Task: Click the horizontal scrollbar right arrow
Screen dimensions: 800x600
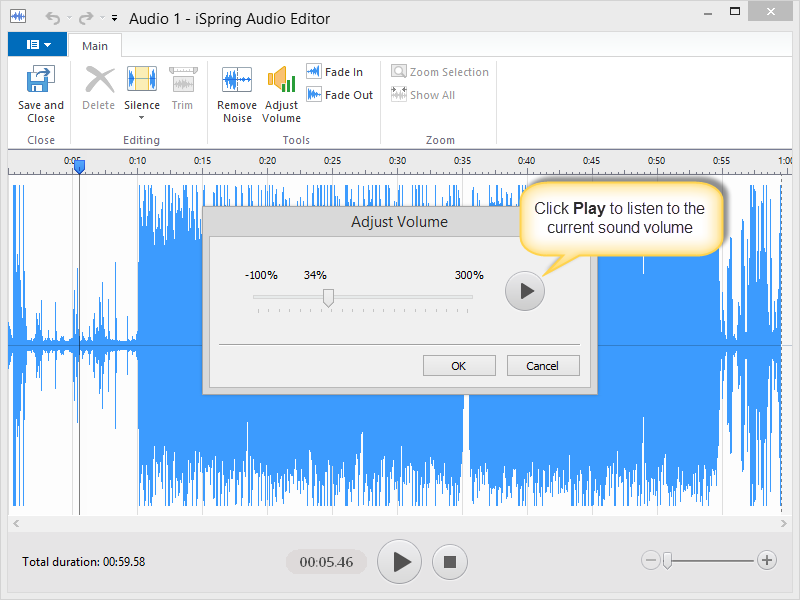Action: (785, 523)
